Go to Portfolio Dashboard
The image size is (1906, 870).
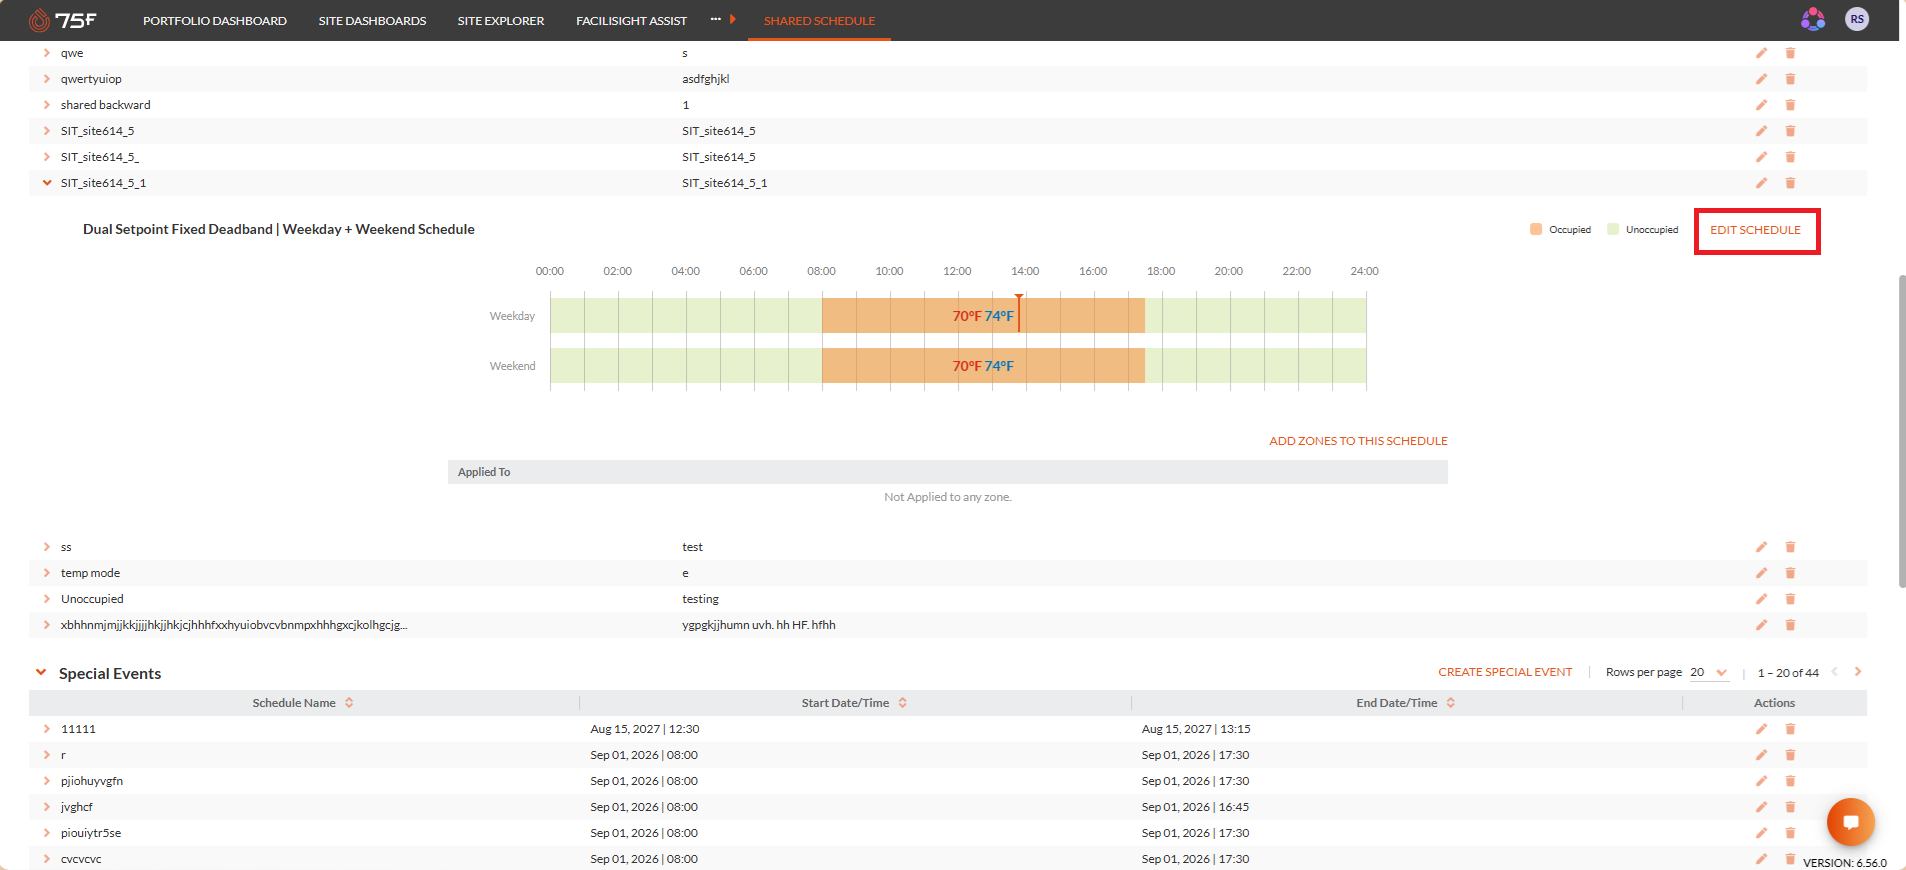pos(215,21)
